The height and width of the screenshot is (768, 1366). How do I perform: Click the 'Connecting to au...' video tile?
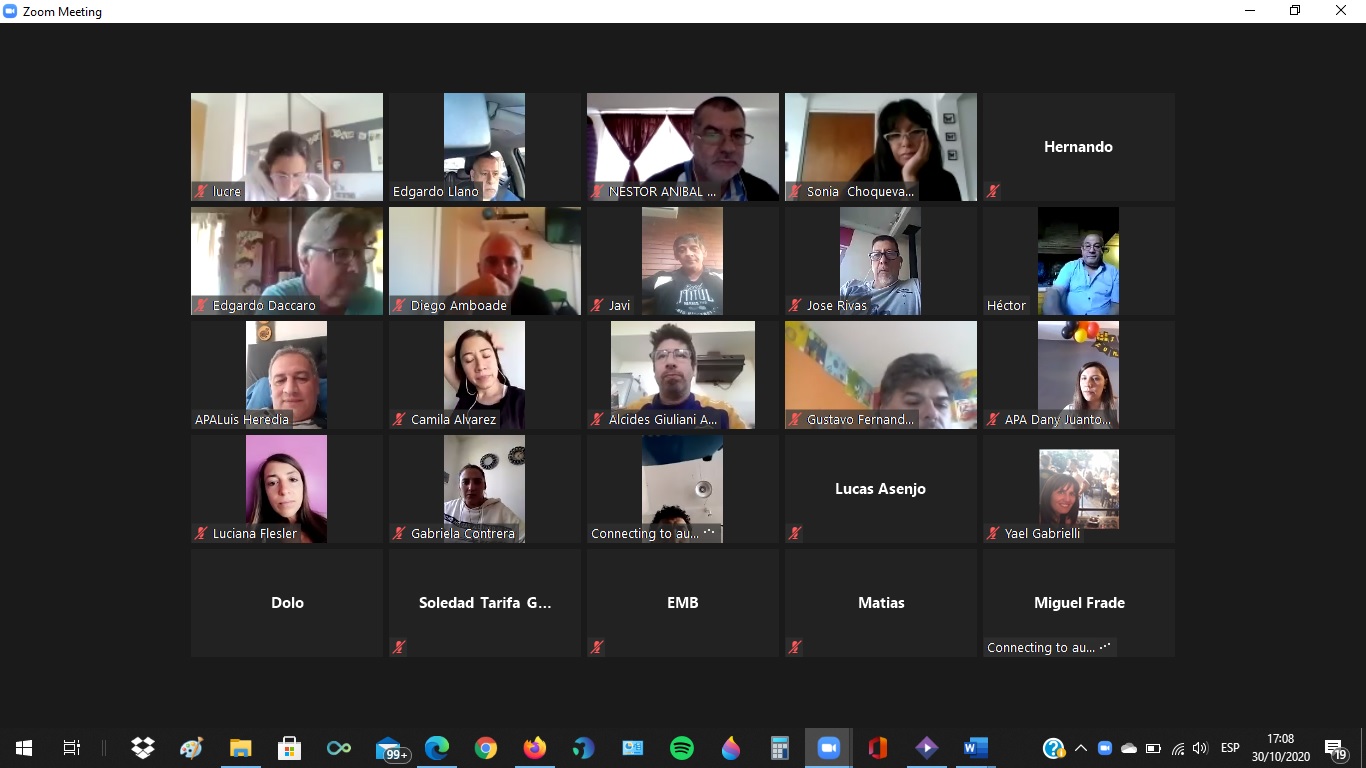[x=683, y=489]
